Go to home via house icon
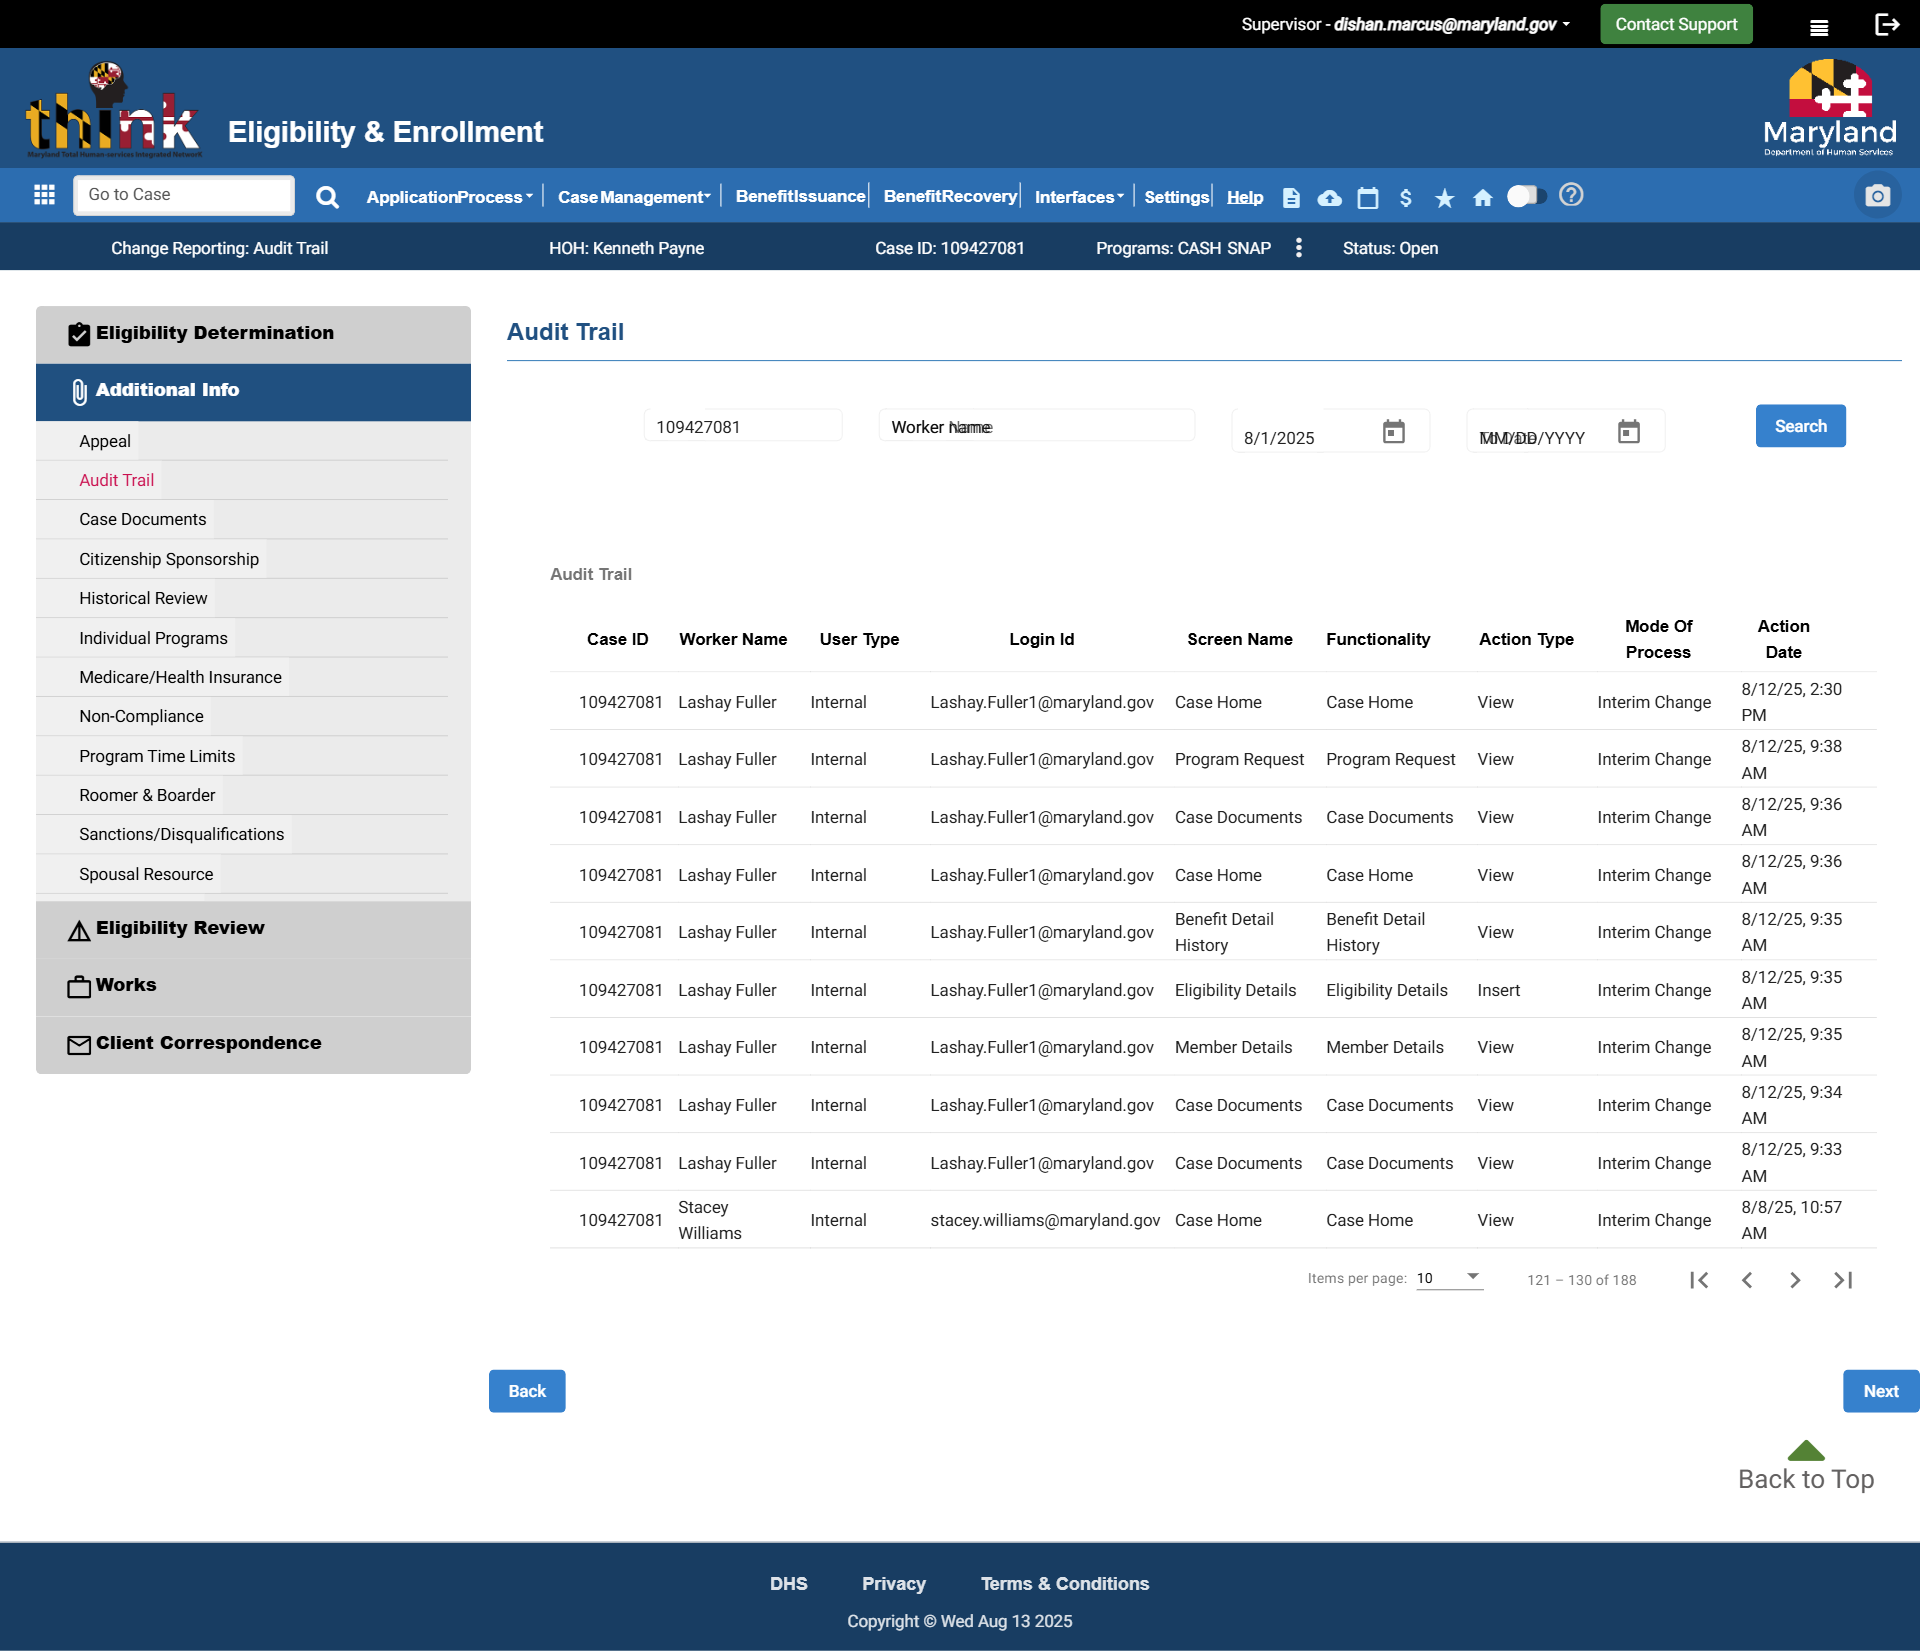 (1482, 198)
